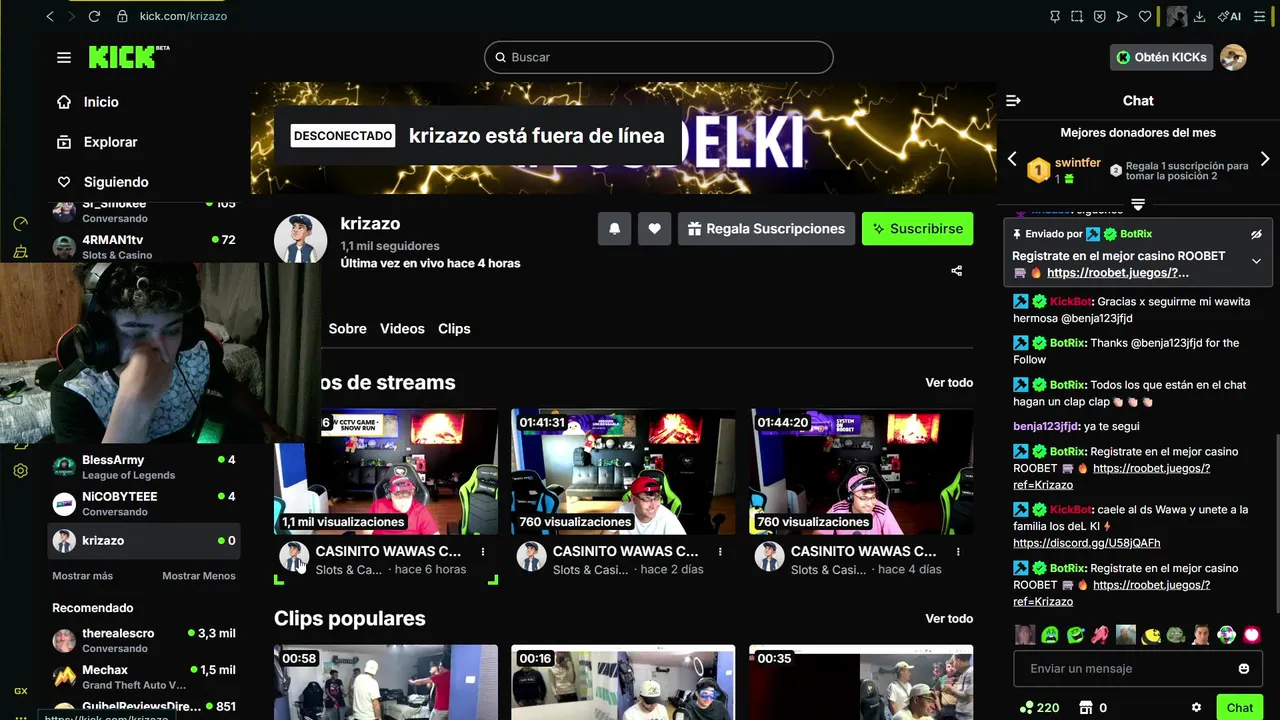Click the green Chat send button
This screenshot has height=720, width=1280.
[1239, 707]
